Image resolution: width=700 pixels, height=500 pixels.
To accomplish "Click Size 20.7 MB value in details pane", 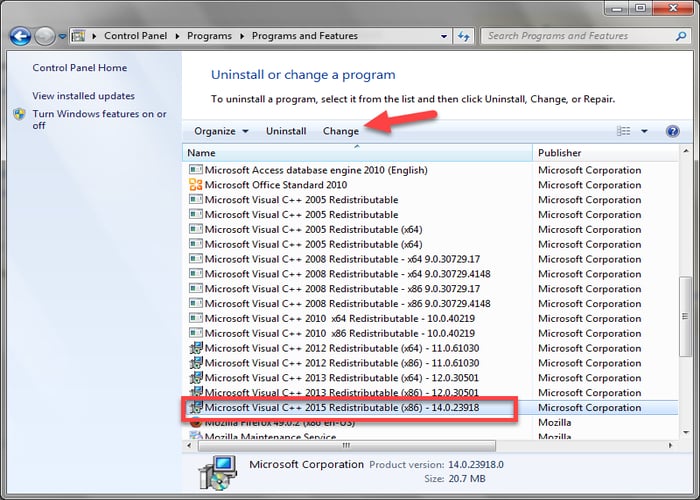I will [x=466, y=479].
